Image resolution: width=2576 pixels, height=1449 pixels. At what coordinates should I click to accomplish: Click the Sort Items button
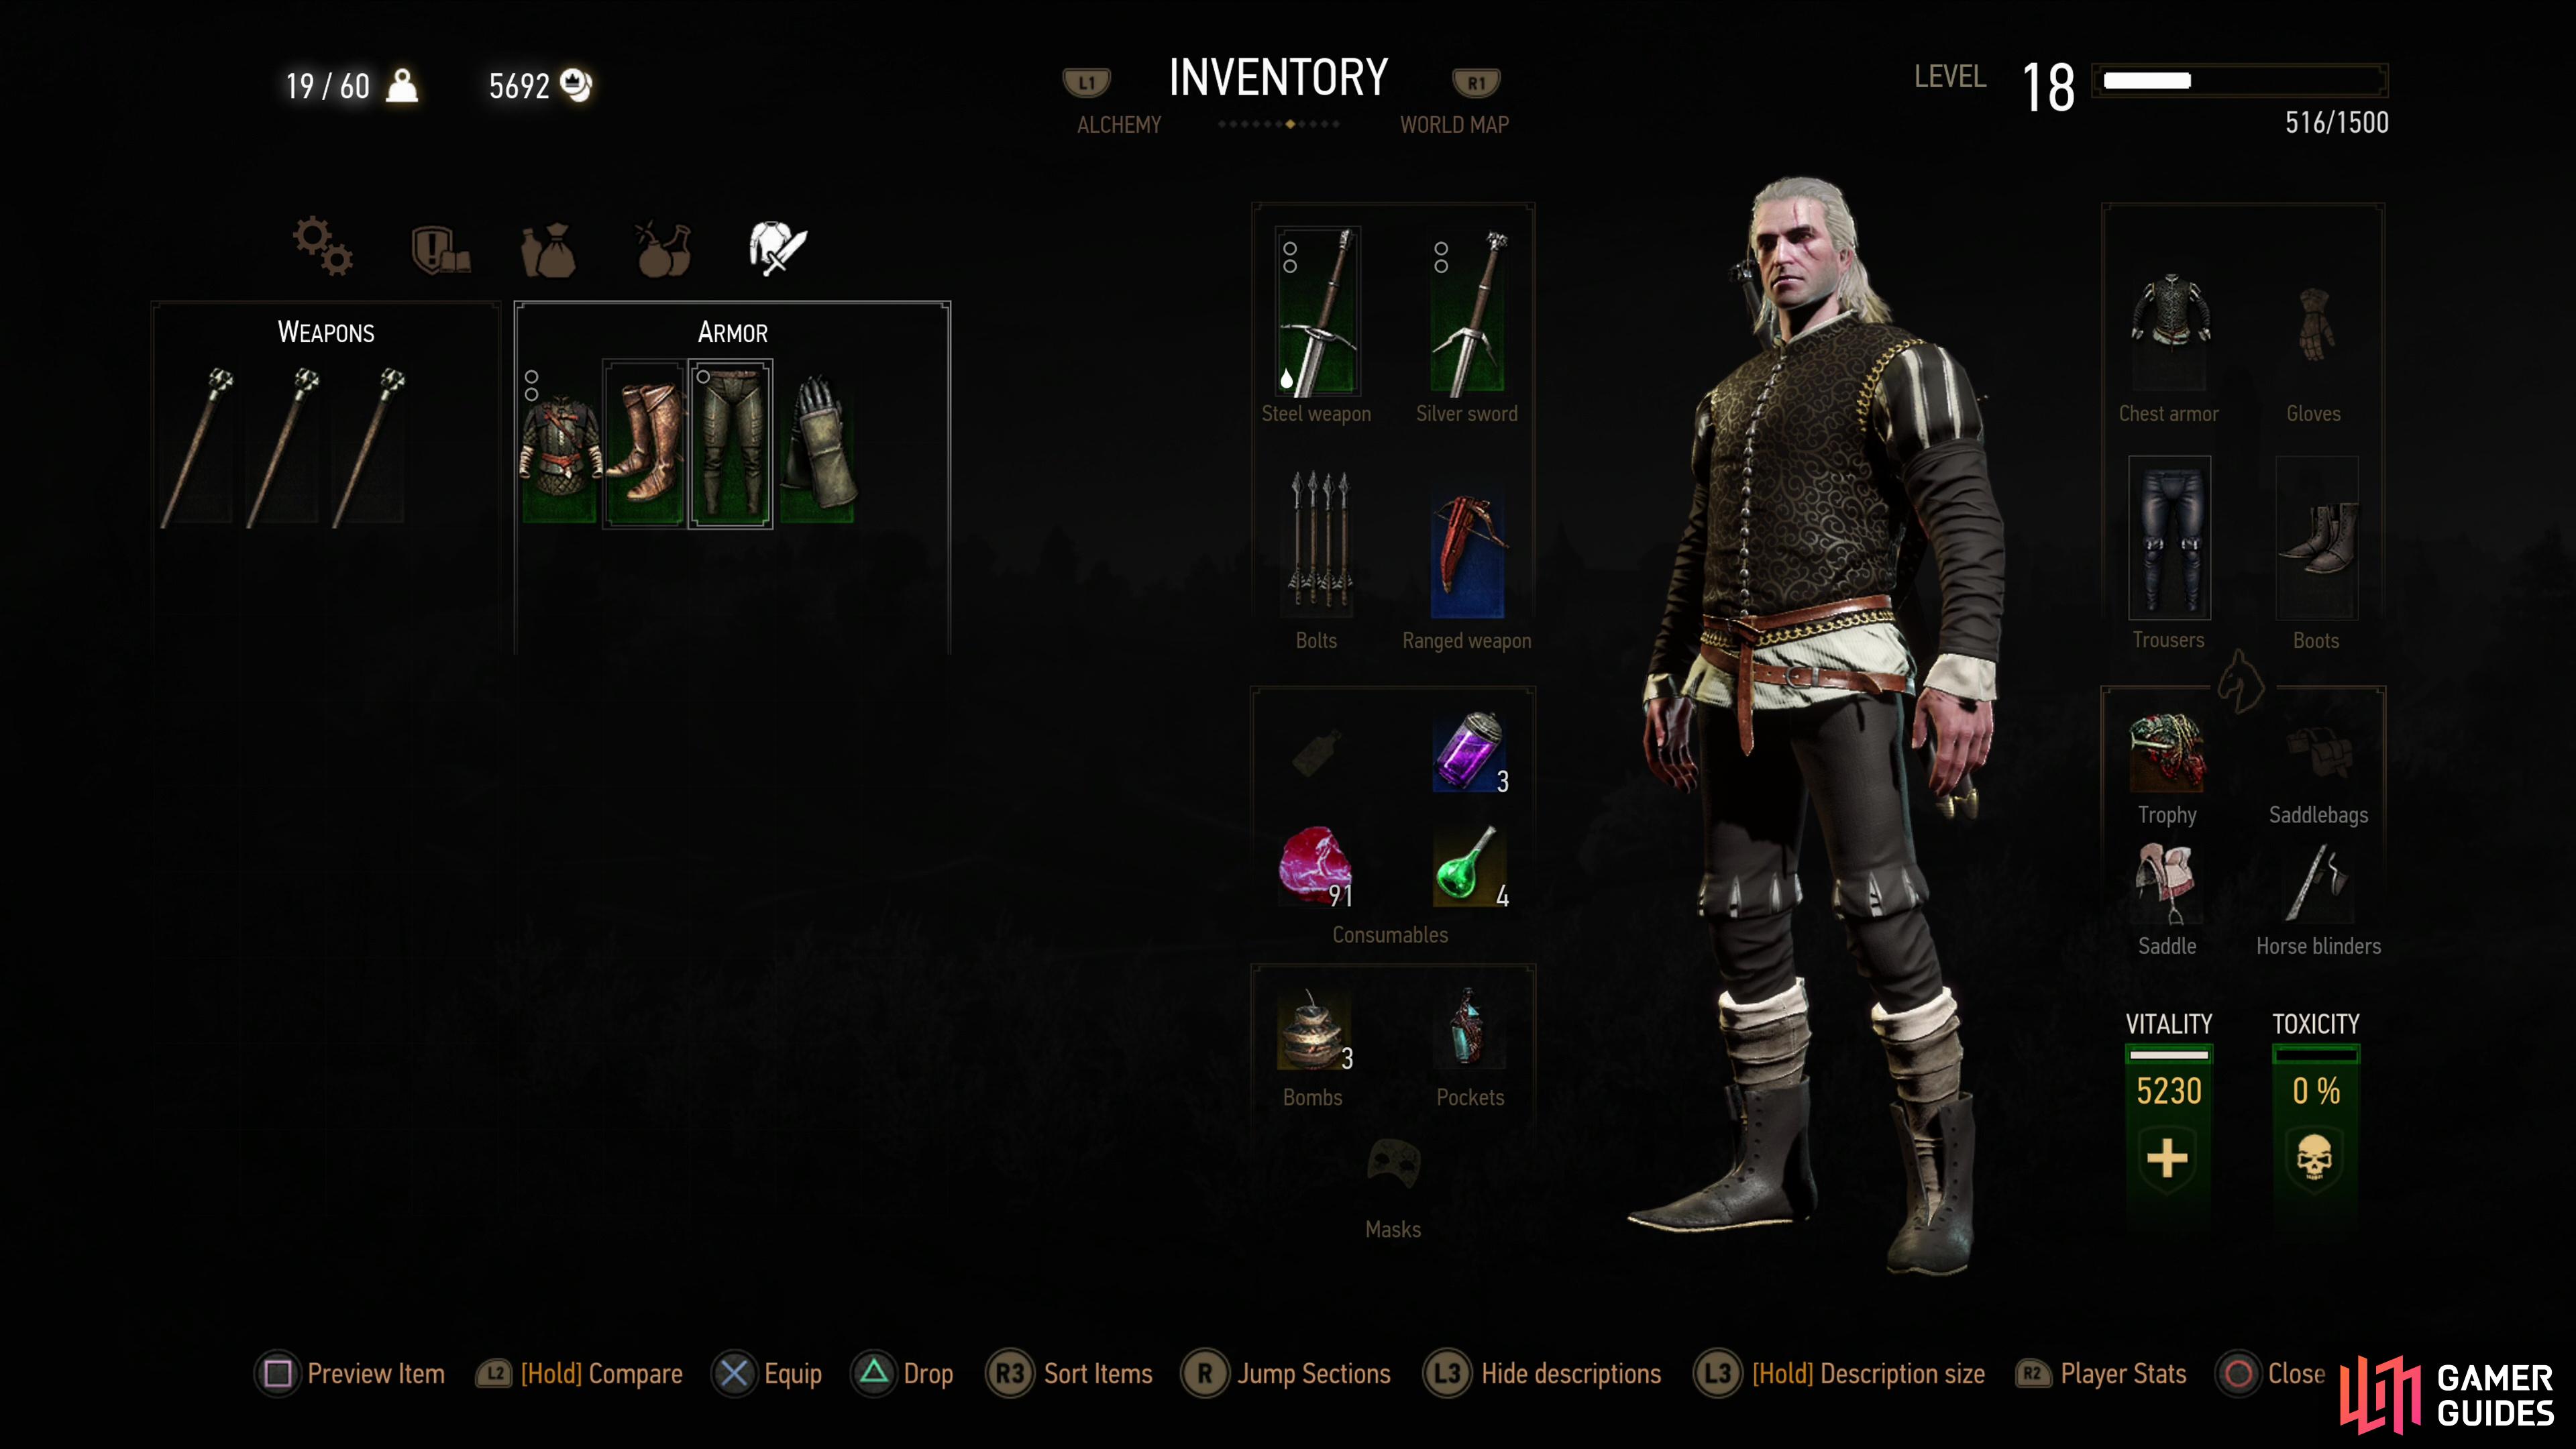[x=1069, y=1374]
